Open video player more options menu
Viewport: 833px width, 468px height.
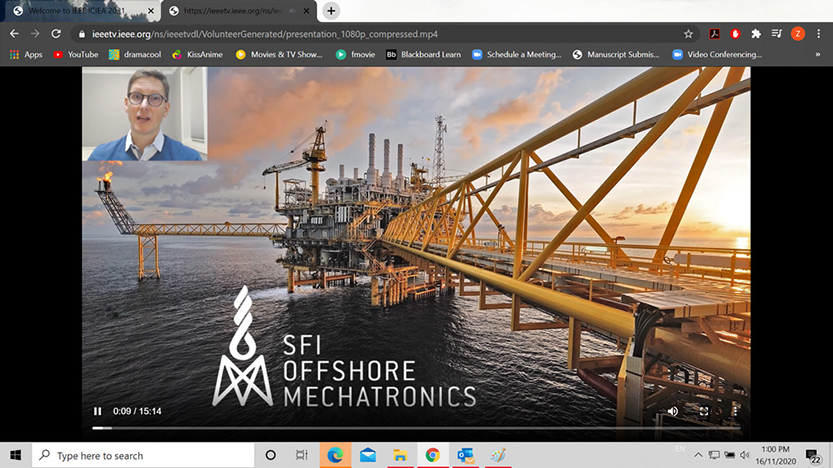[735, 411]
